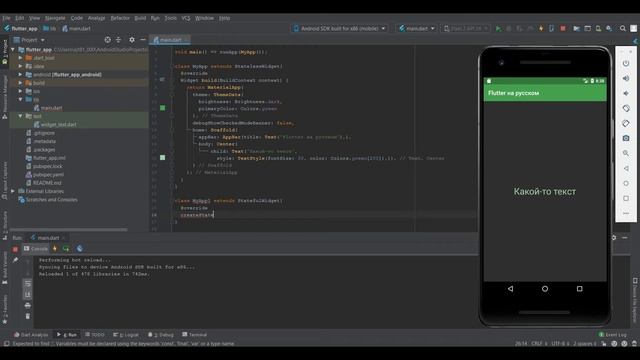Click the locate file target icon in Project panel
Image resolution: width=640 pixels, height=360 pixels.
click(107, 40)
